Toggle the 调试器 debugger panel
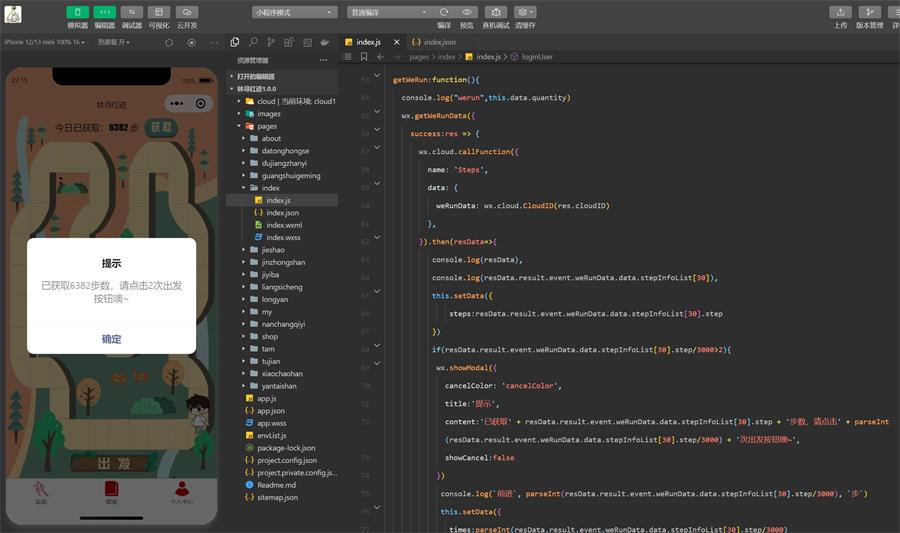The height and width of the screenshot is (533, 900). pyautogui.click(x=131, y=12)
